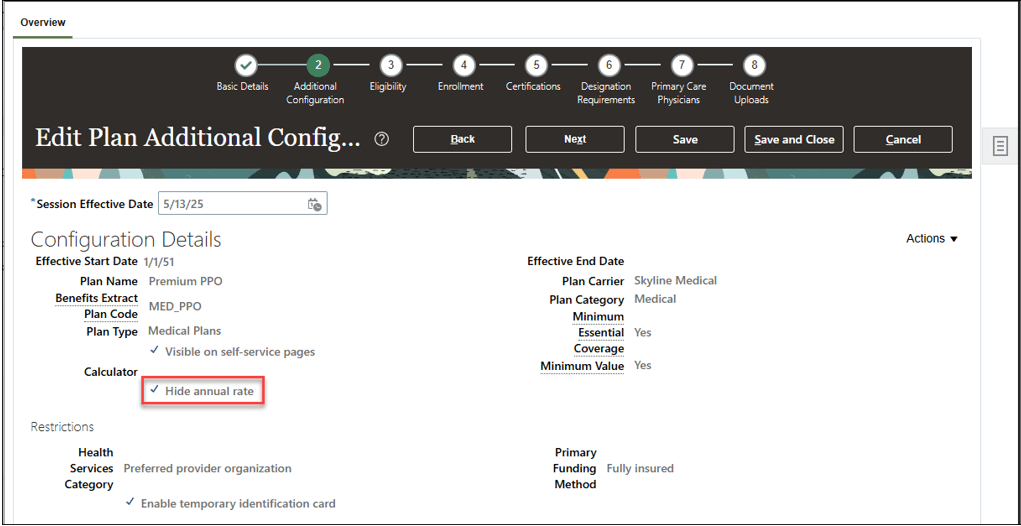The width and height of the screenshot is (1021, 526).
Task: Open step 7 Primary Care Physicians
Action: coord(682,65)
